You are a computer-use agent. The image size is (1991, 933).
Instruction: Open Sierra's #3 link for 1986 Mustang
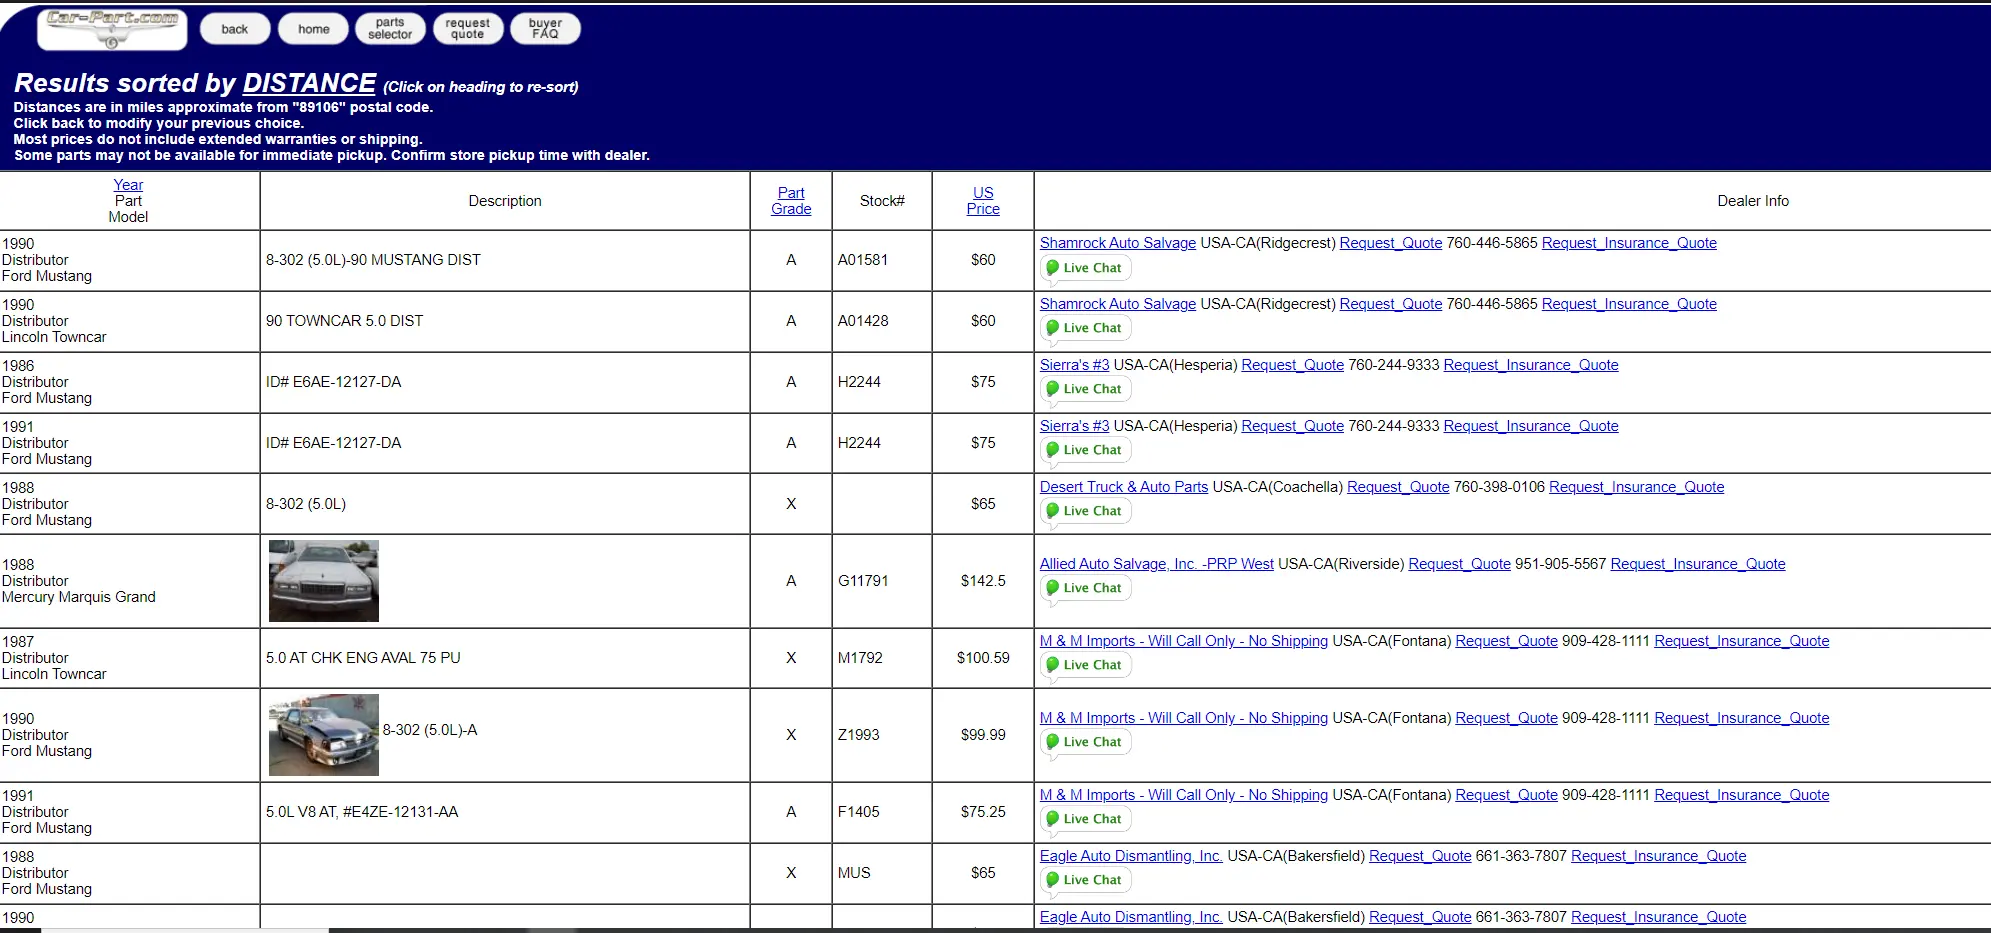tap(1074, 365)
